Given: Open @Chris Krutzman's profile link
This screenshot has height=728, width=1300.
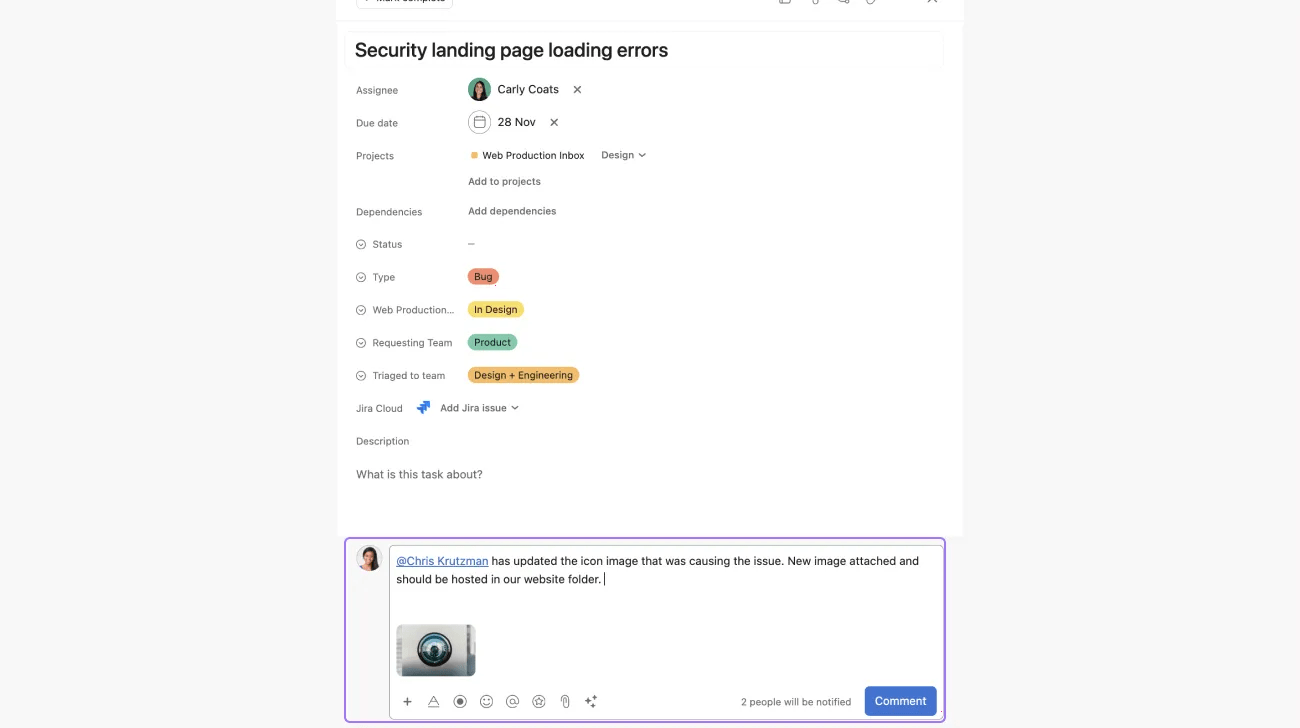Looking at the screenshot, I should tap(441, 561).
